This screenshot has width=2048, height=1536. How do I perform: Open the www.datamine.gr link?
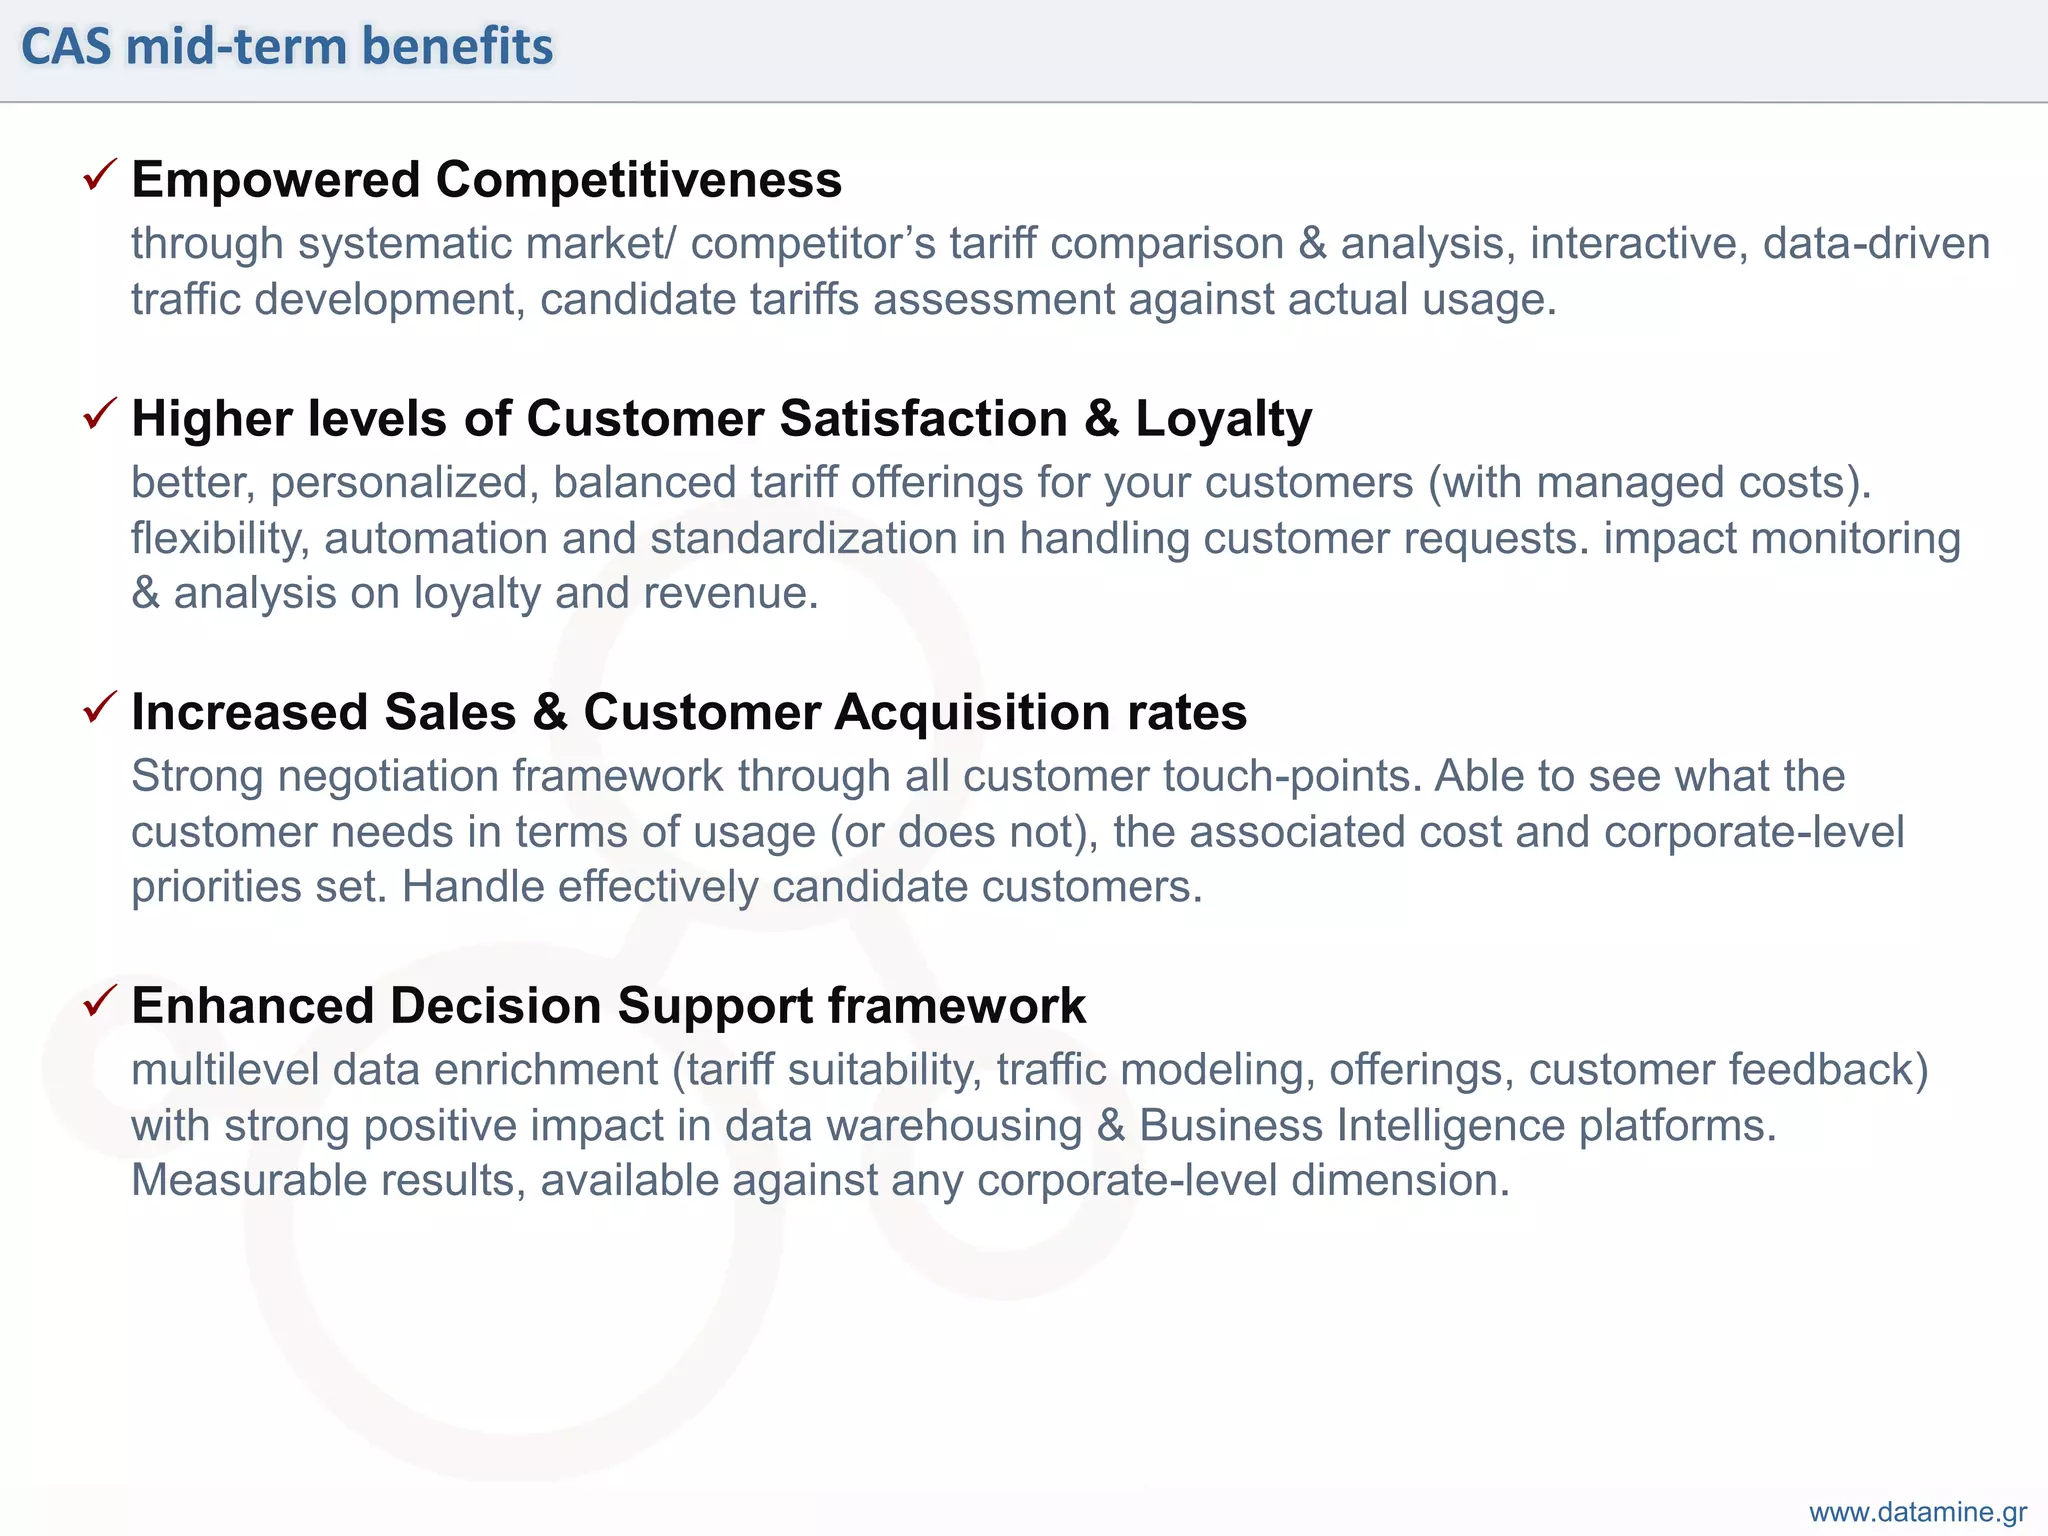[1918, 1512]
